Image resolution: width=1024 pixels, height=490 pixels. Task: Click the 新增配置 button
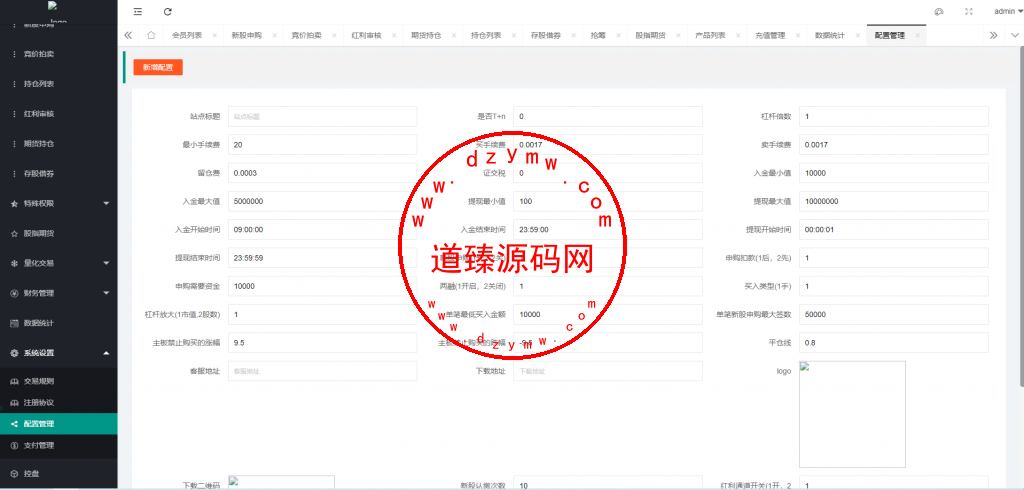pos(158,67)
